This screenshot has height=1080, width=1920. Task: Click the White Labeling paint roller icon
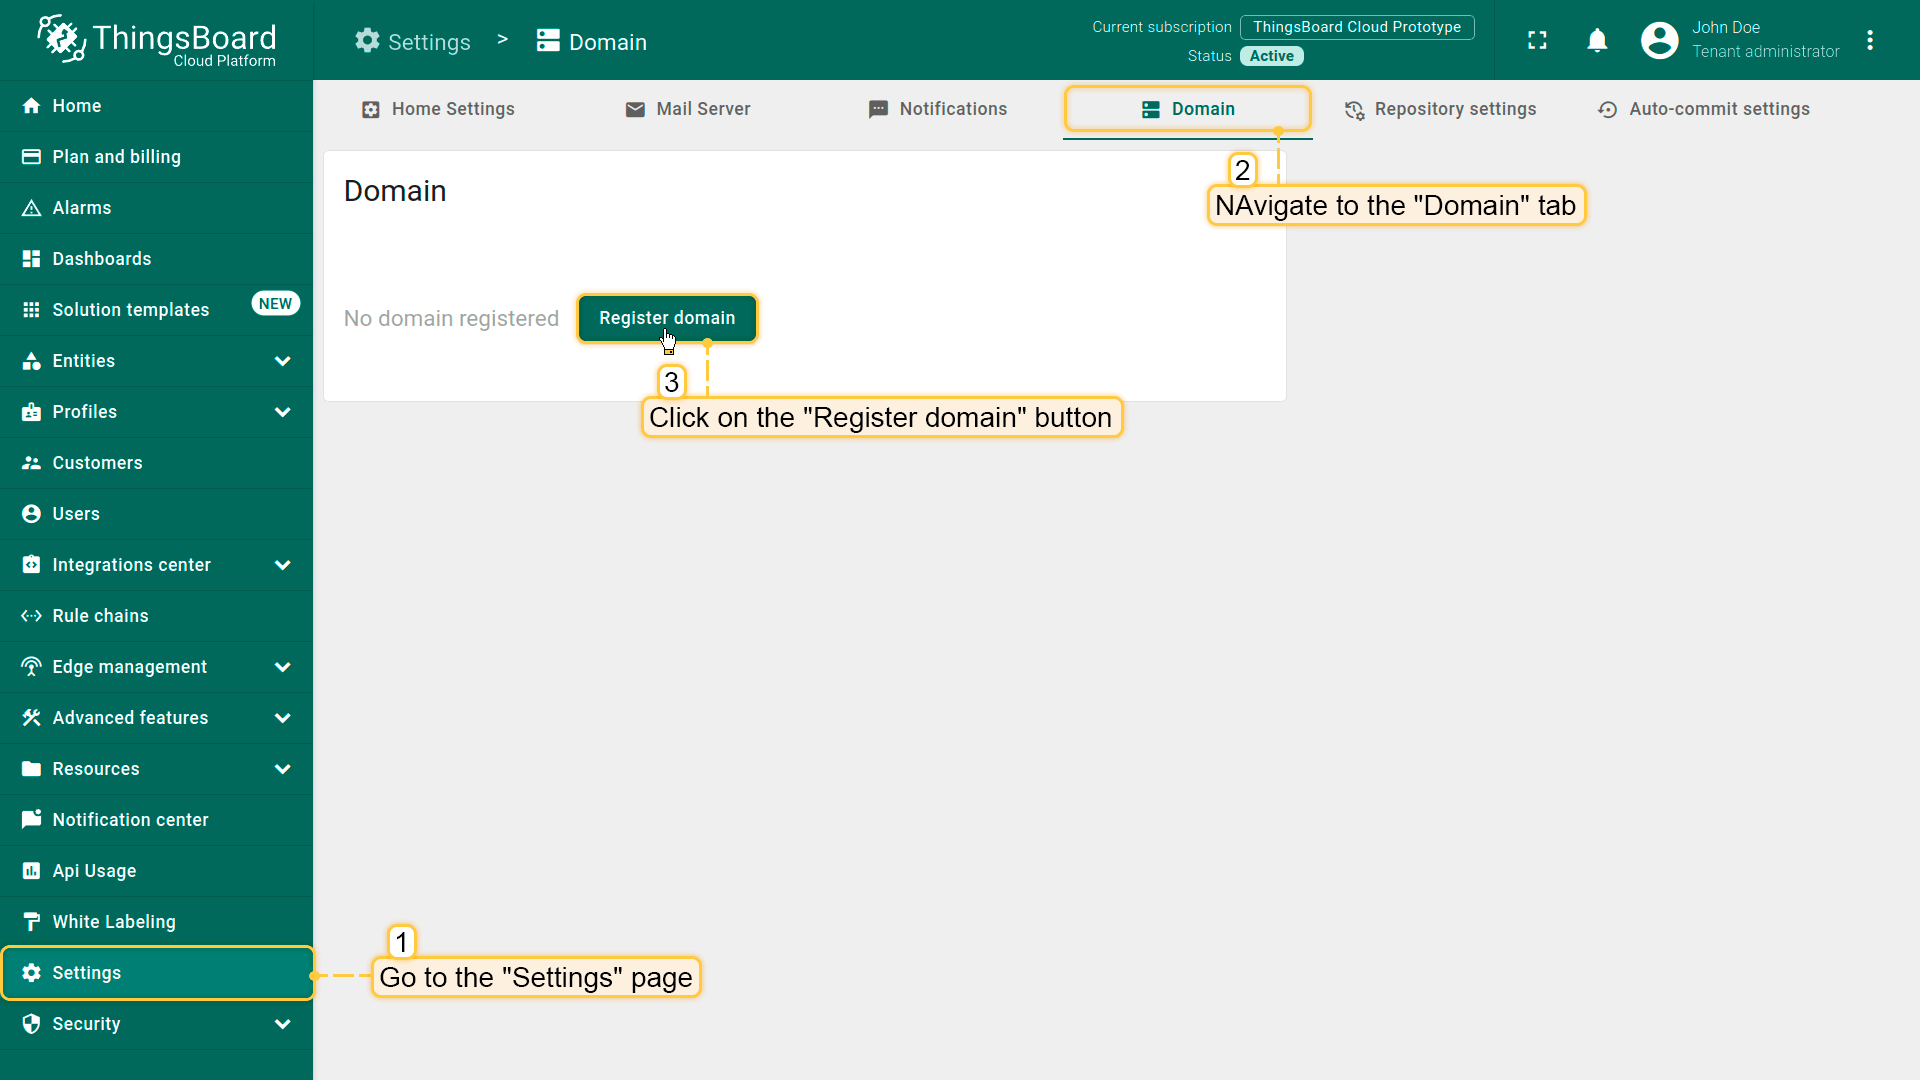pos(31,922)
